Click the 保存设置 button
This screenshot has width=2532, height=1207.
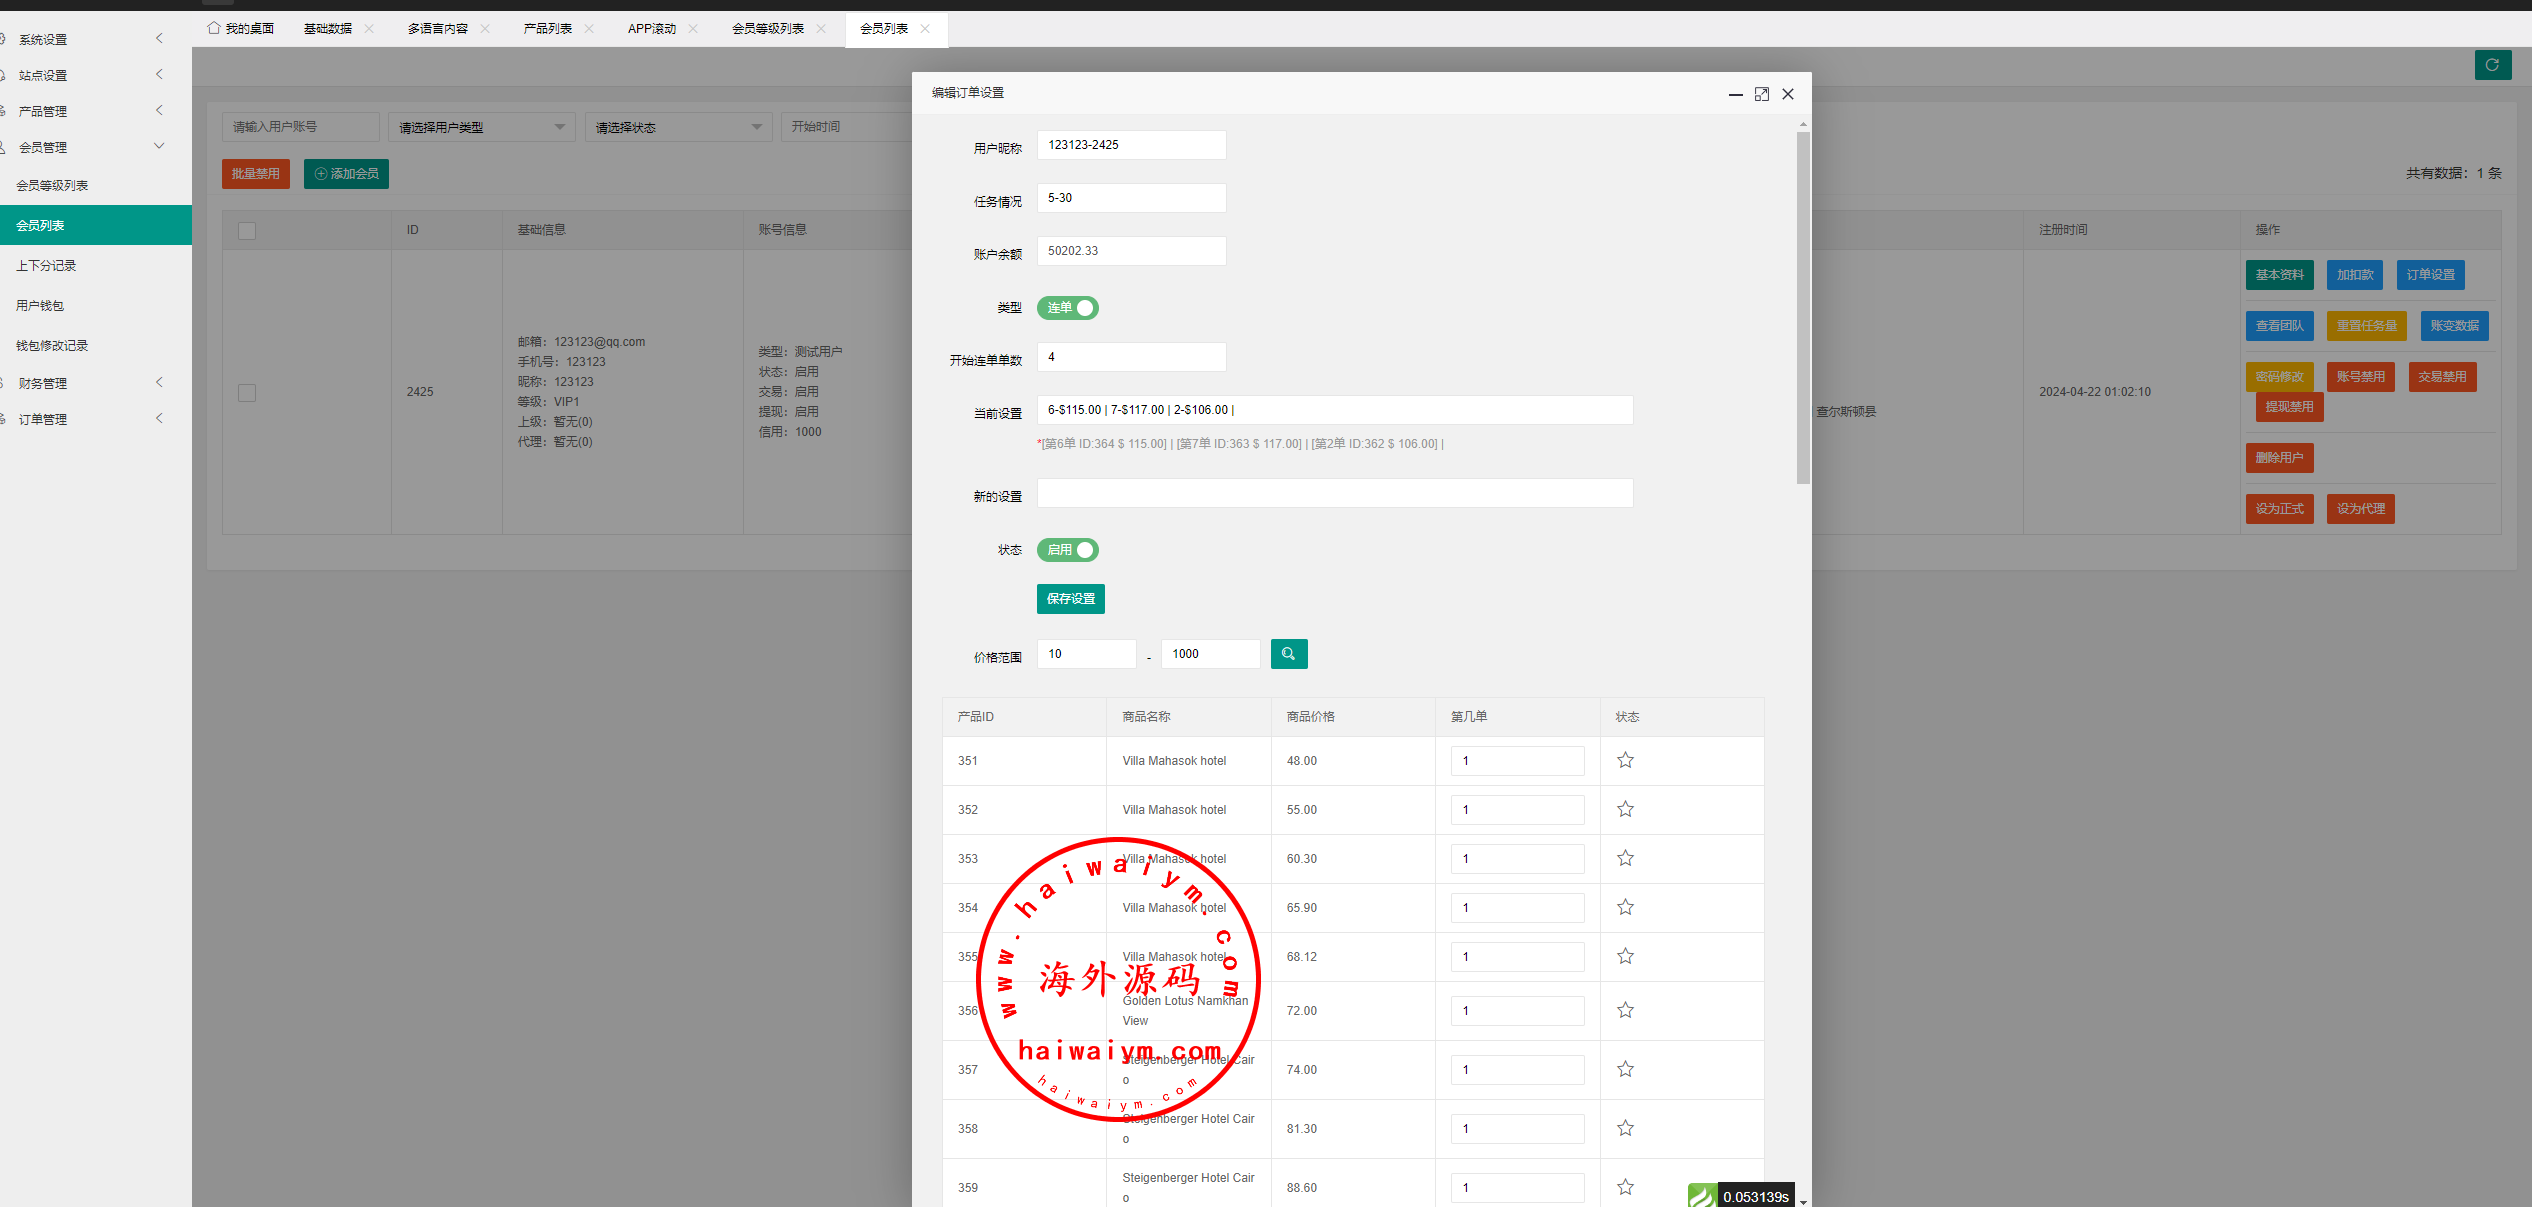pos(1070,599)
